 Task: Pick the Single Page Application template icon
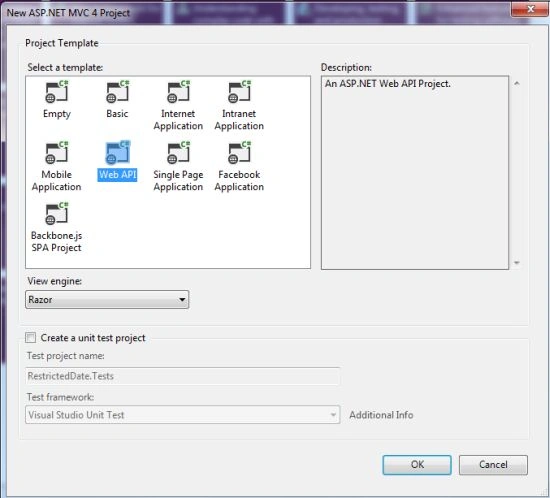coord(179,153)
